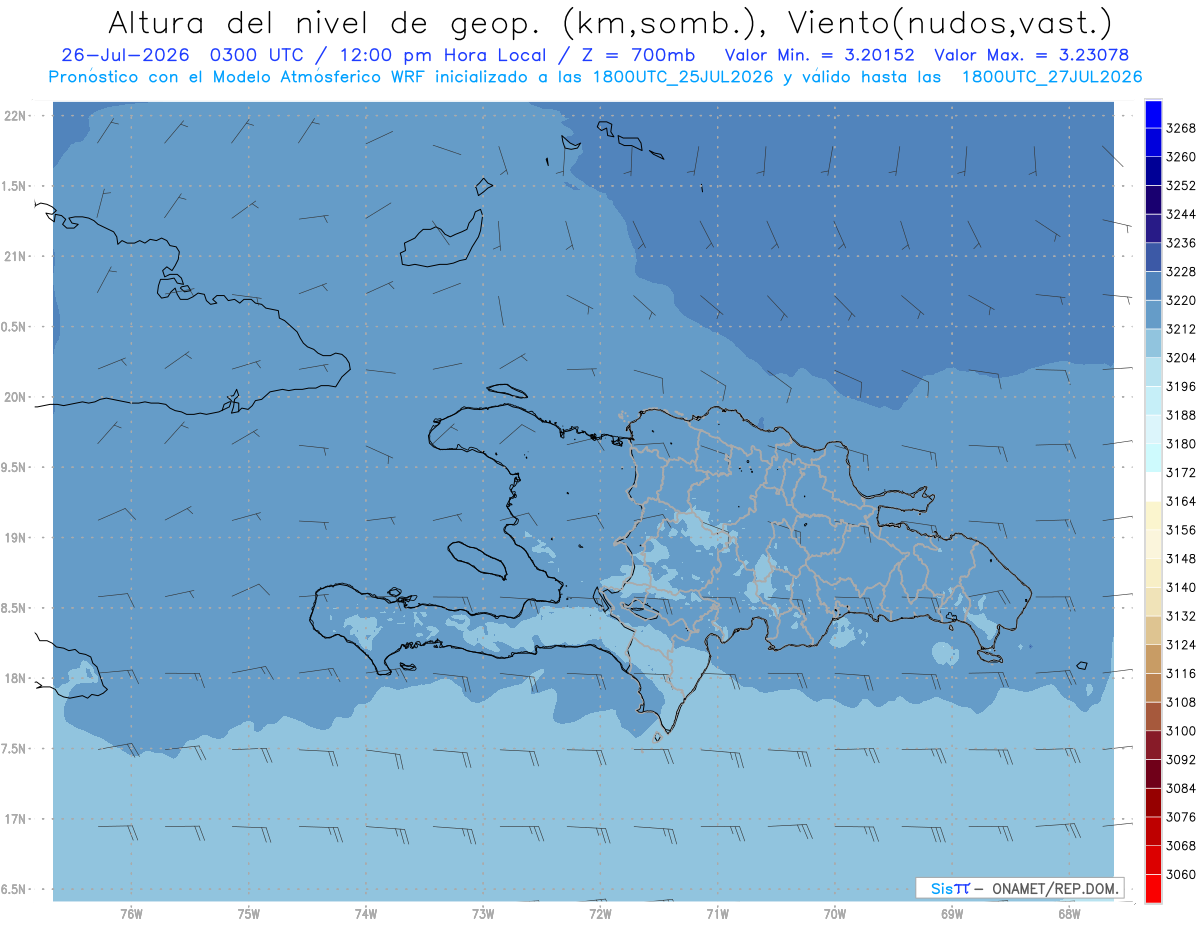Viewport: 1200px width, 927px height.
Task: Click the 3260 legend value
Action: tap(1181, 157)
